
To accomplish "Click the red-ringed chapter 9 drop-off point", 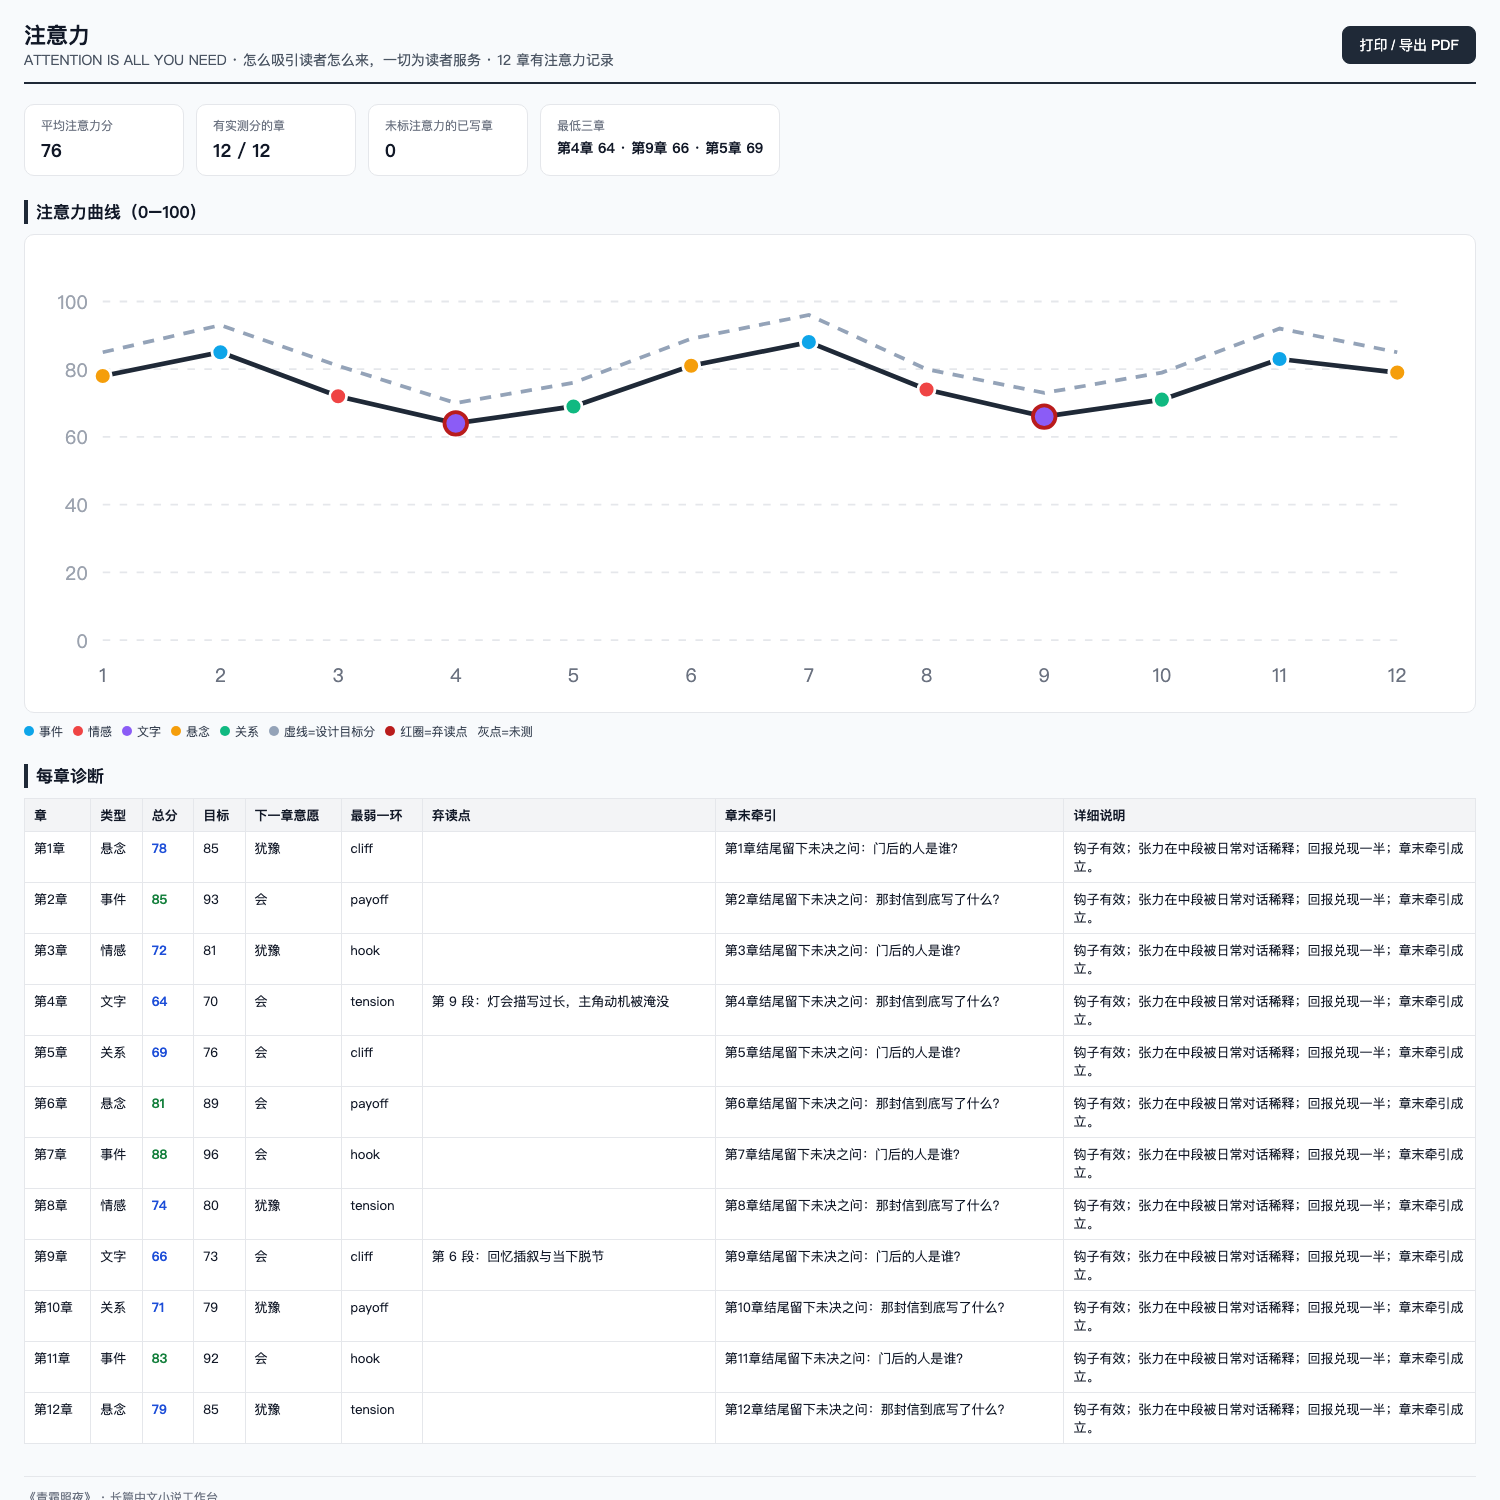I will click(x=1044, y=417).
